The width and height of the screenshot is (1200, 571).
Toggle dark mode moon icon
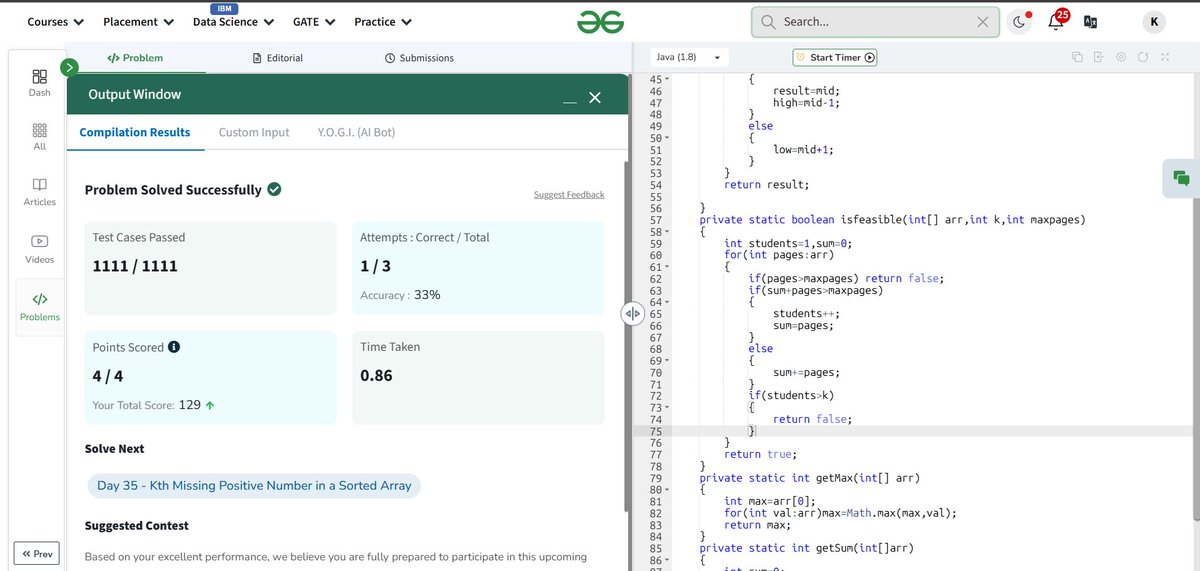coord(1019,21)
